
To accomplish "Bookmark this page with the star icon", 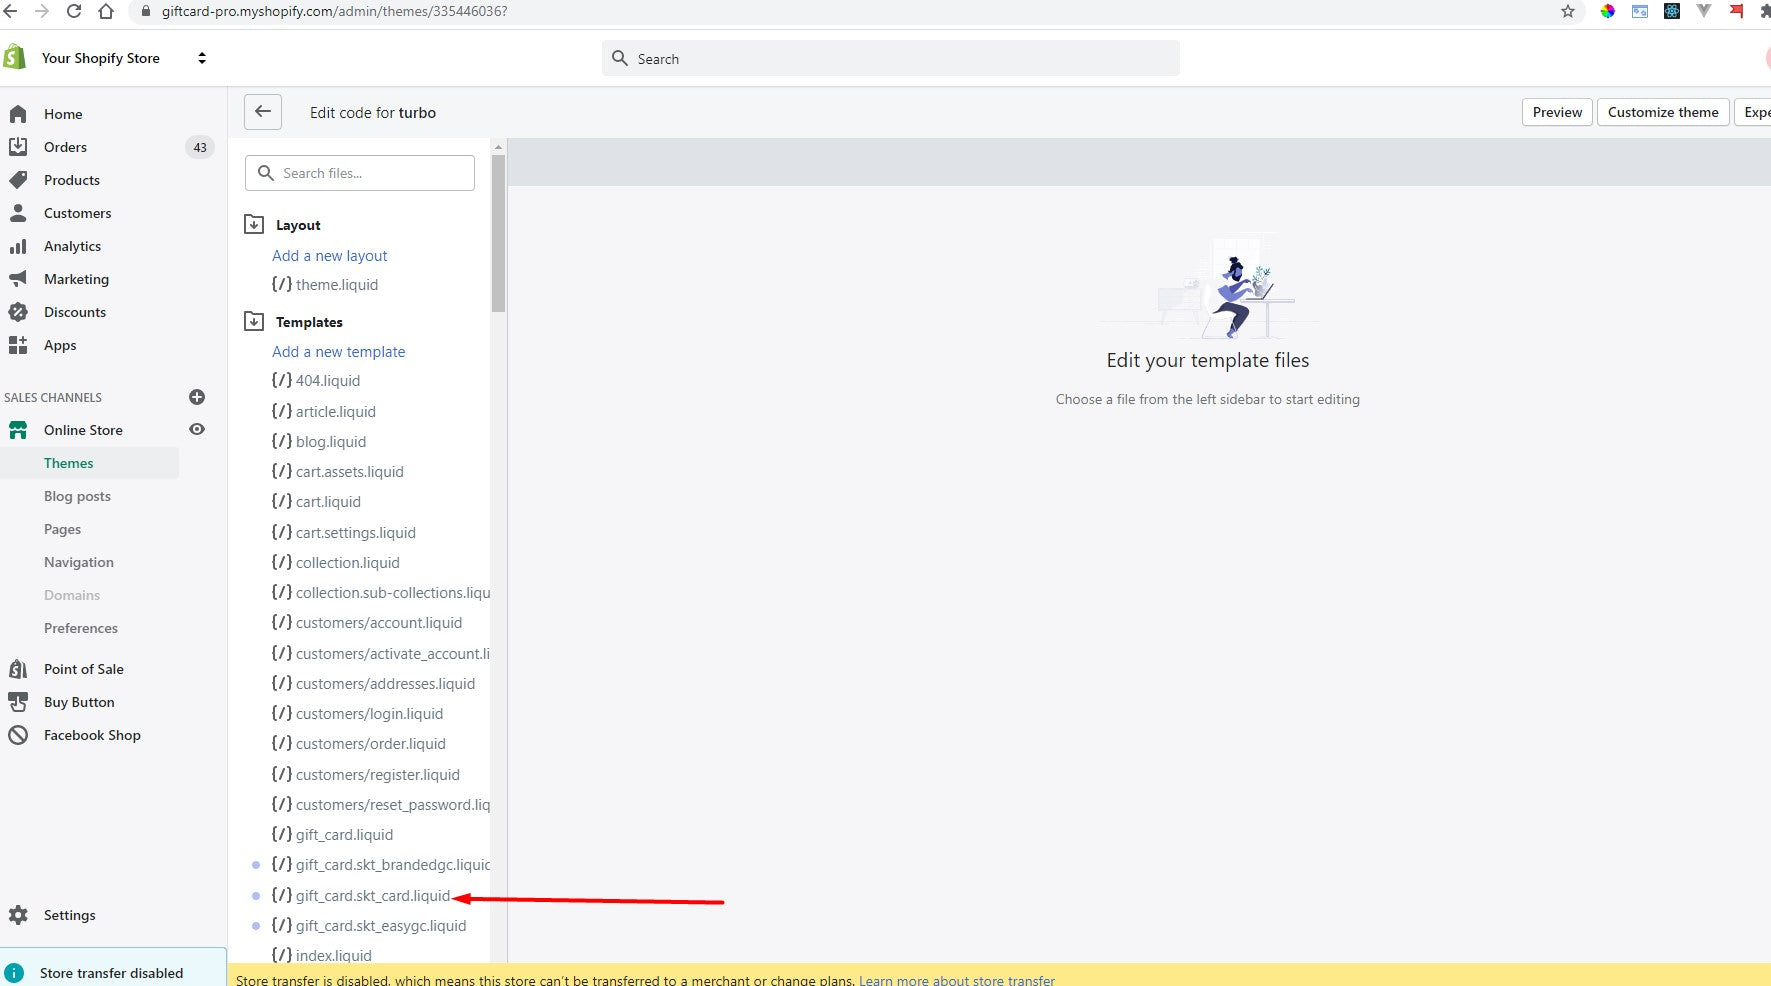I will (1567, 12).
